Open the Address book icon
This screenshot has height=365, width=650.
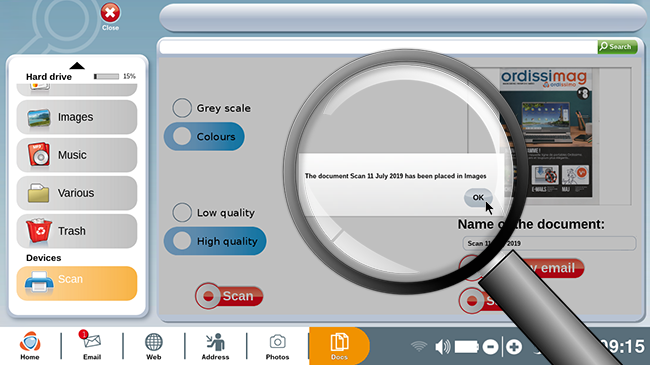pos(215,346)
